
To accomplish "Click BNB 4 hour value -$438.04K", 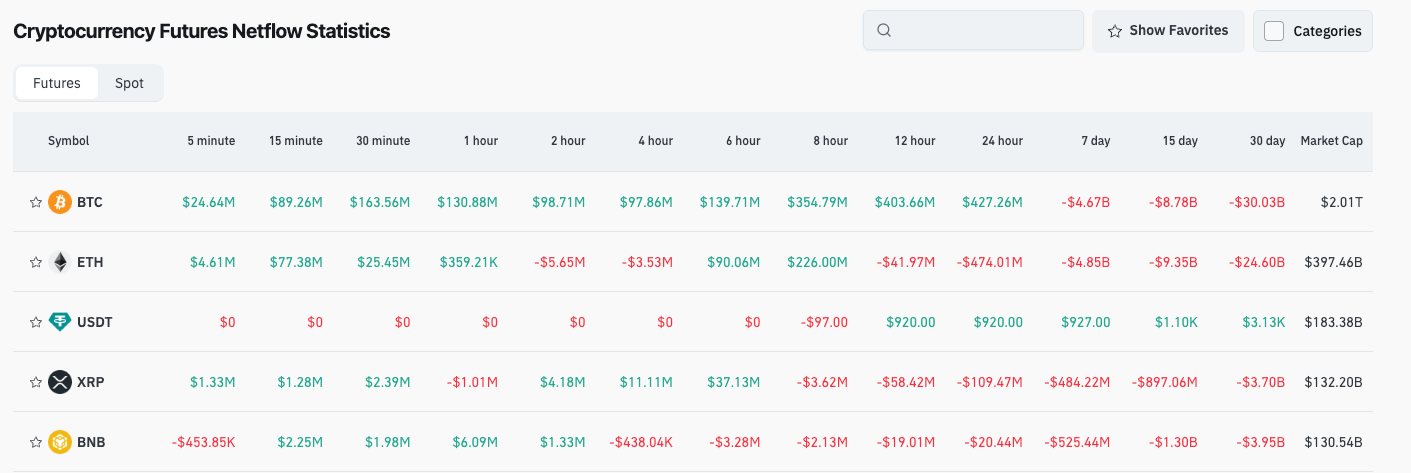I will pyautogui.click(x=641, y=442).
